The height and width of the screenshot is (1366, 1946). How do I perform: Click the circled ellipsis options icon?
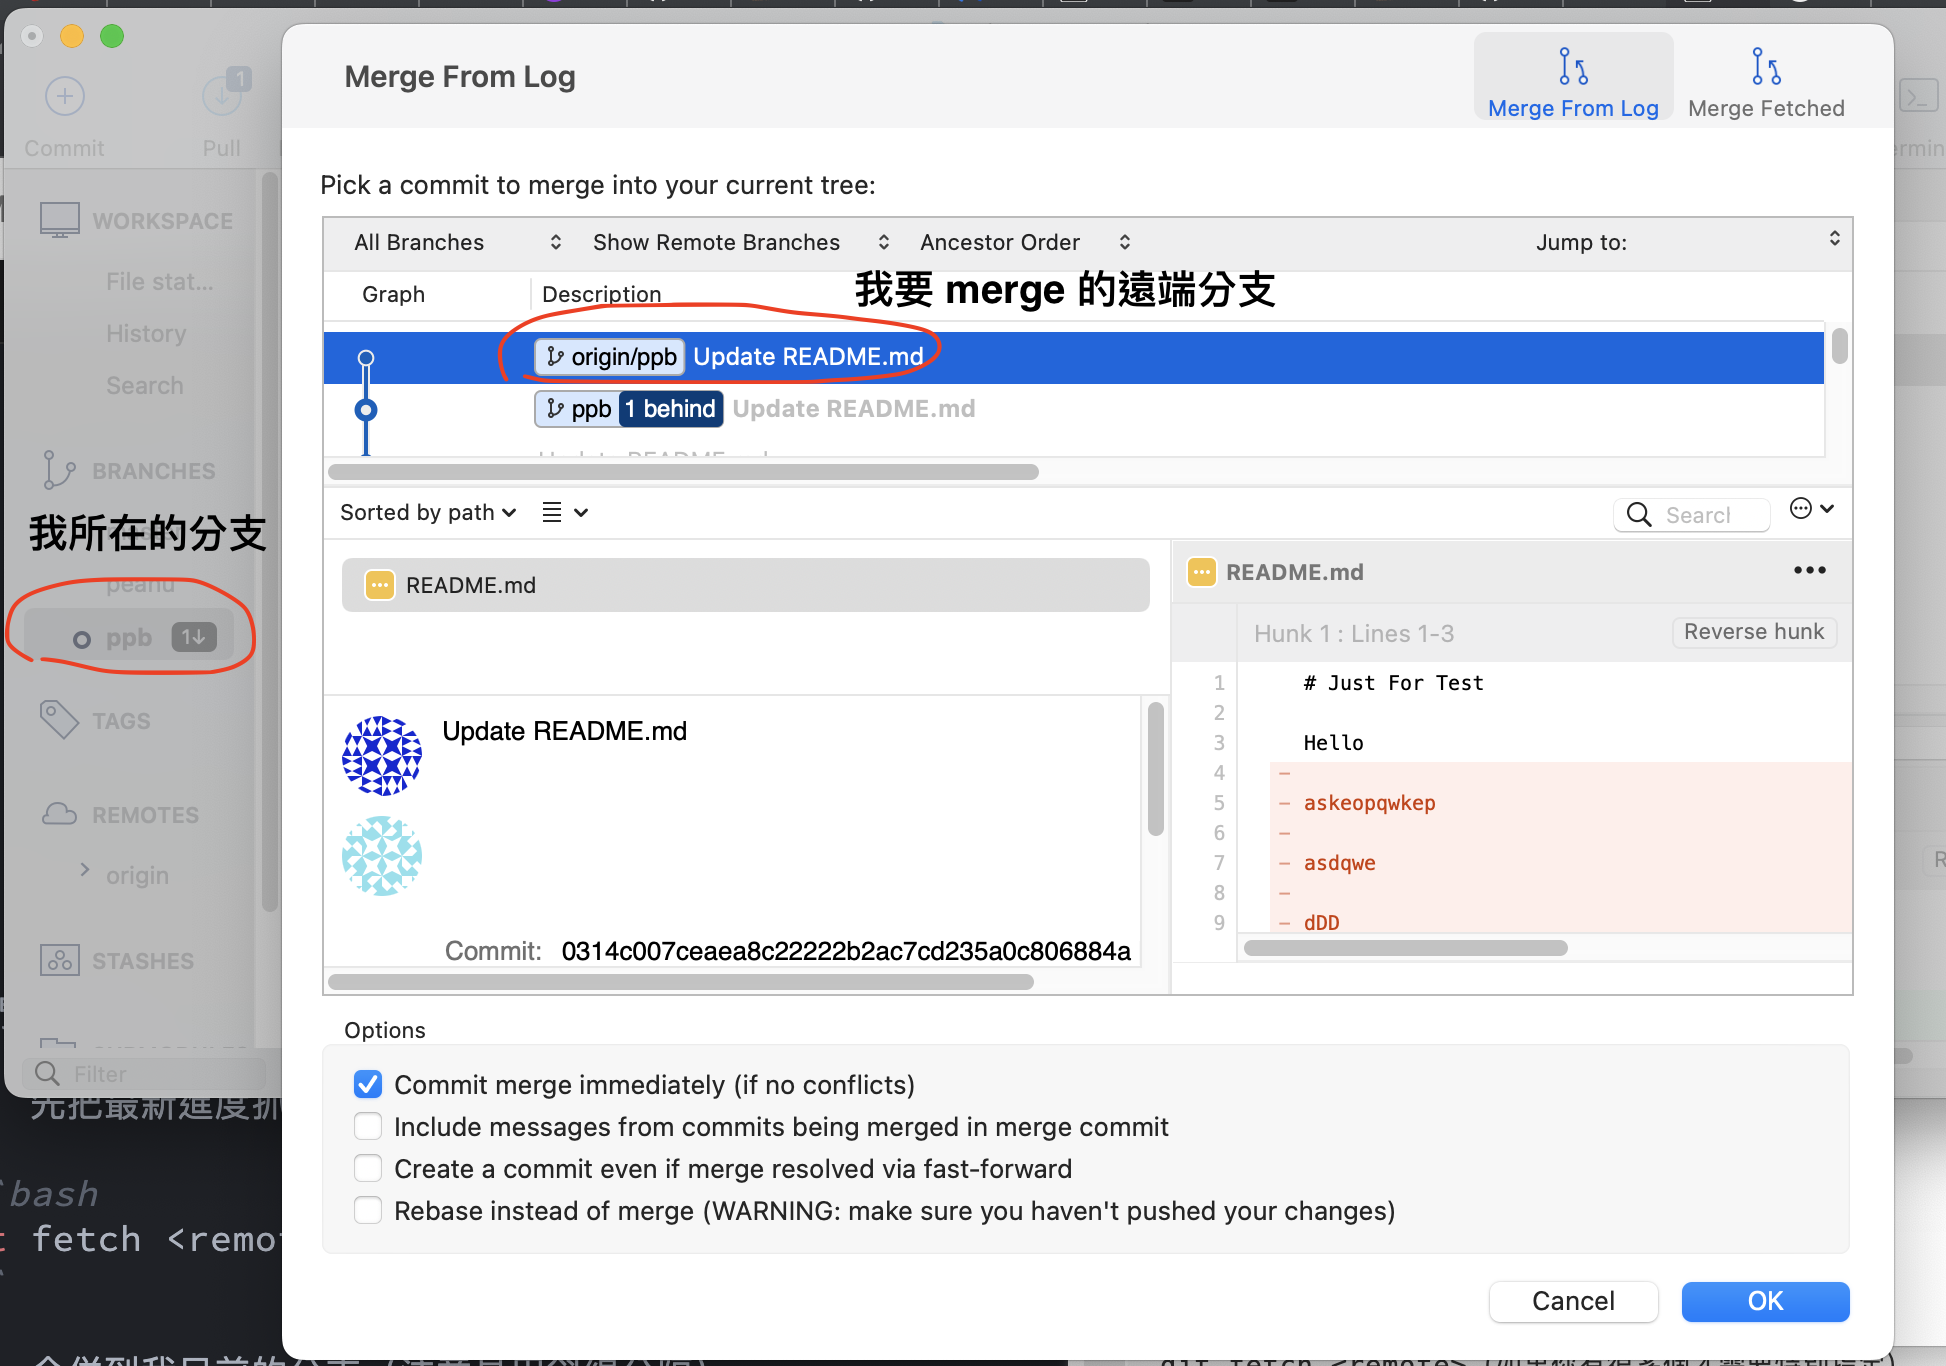(1801, 509)
